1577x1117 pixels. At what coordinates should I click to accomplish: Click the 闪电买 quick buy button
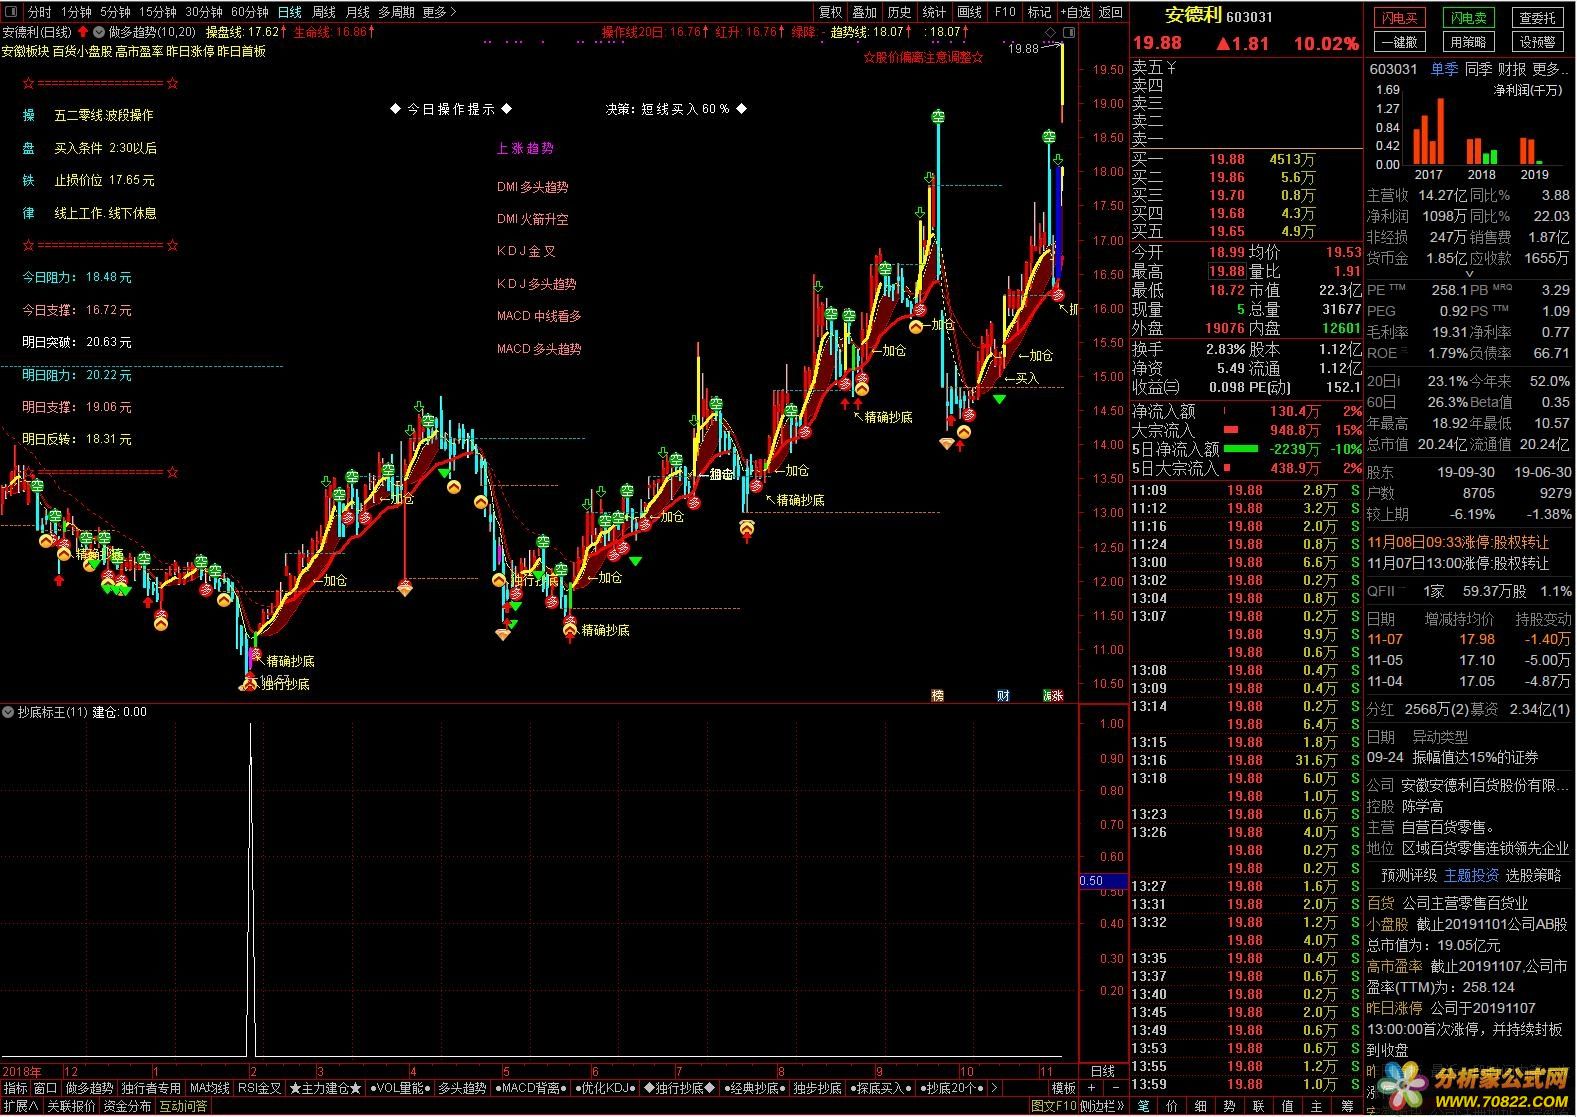pos(1400,18)
